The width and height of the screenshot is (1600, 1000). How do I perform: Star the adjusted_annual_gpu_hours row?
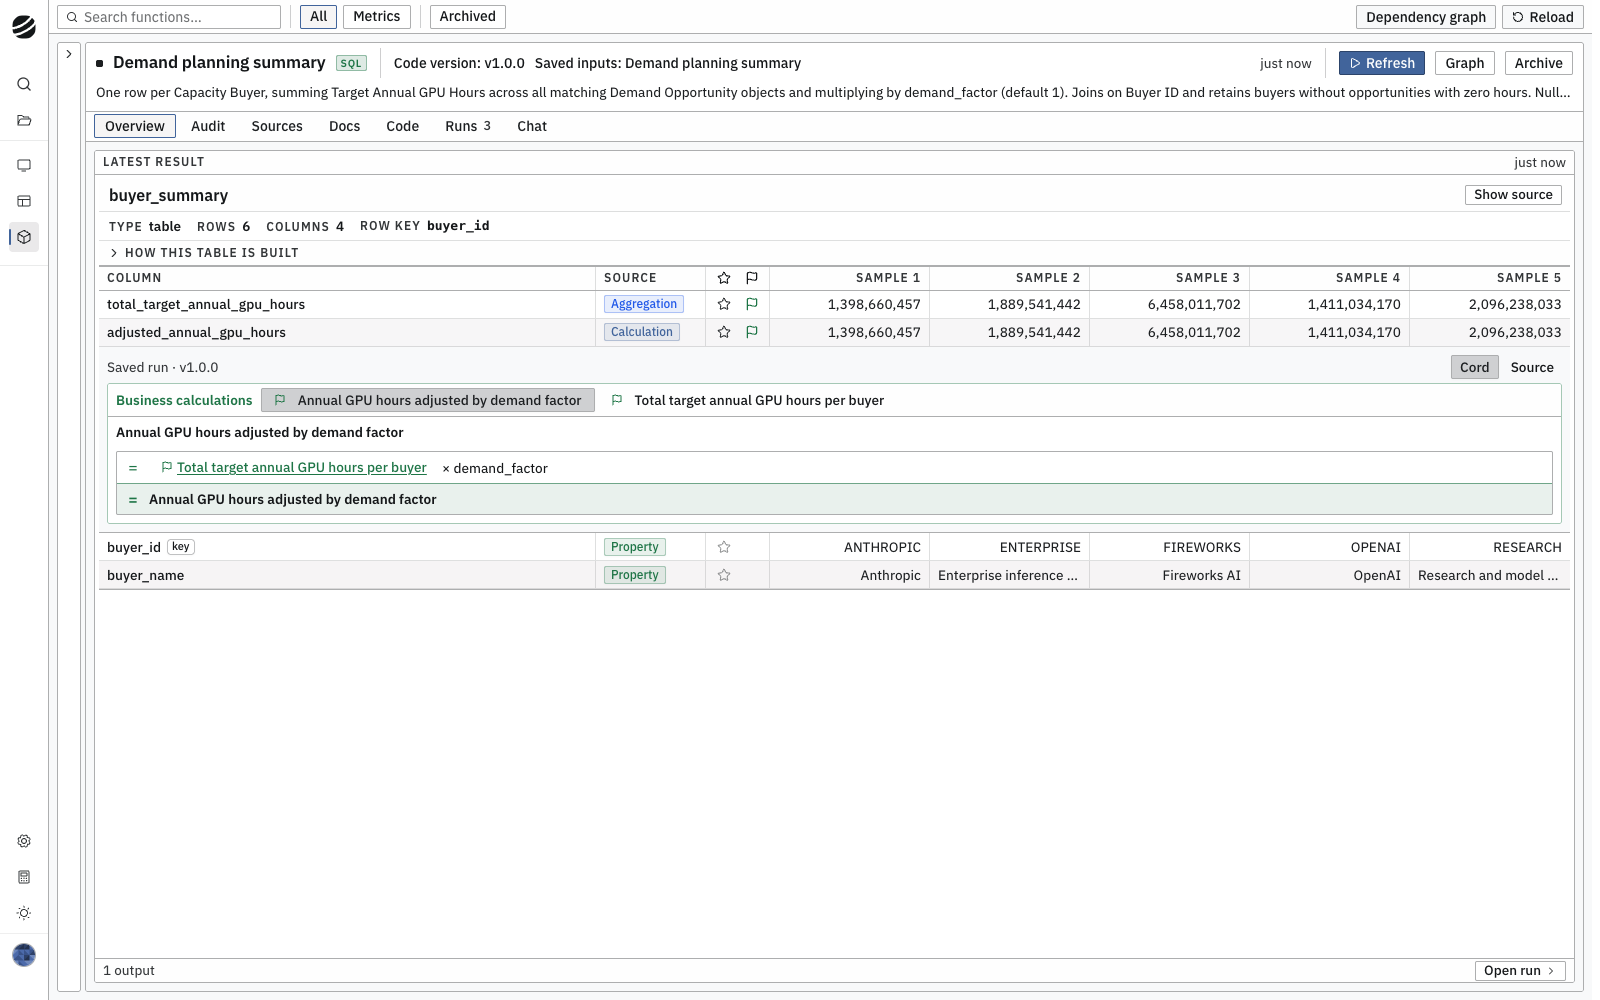click(724, 332)
